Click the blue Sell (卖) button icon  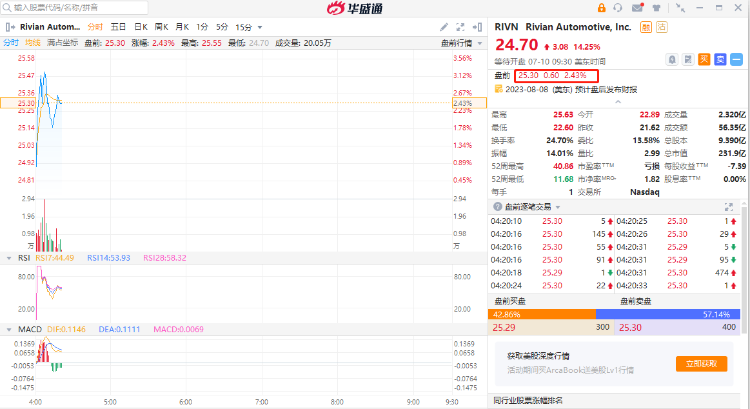719,59
